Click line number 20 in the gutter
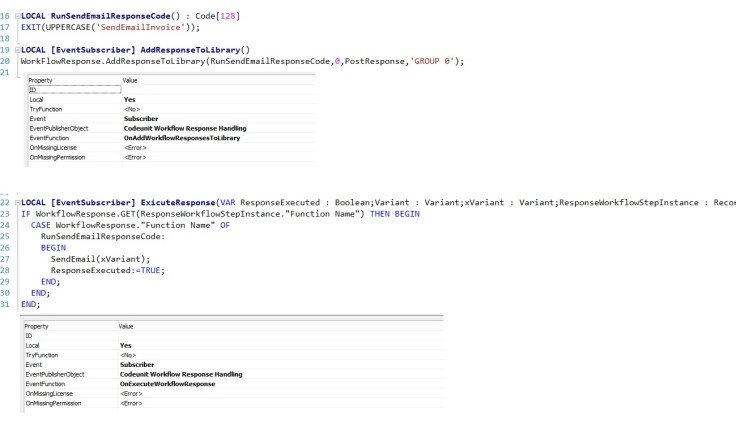The image size is (736, 428). (7, 61)
